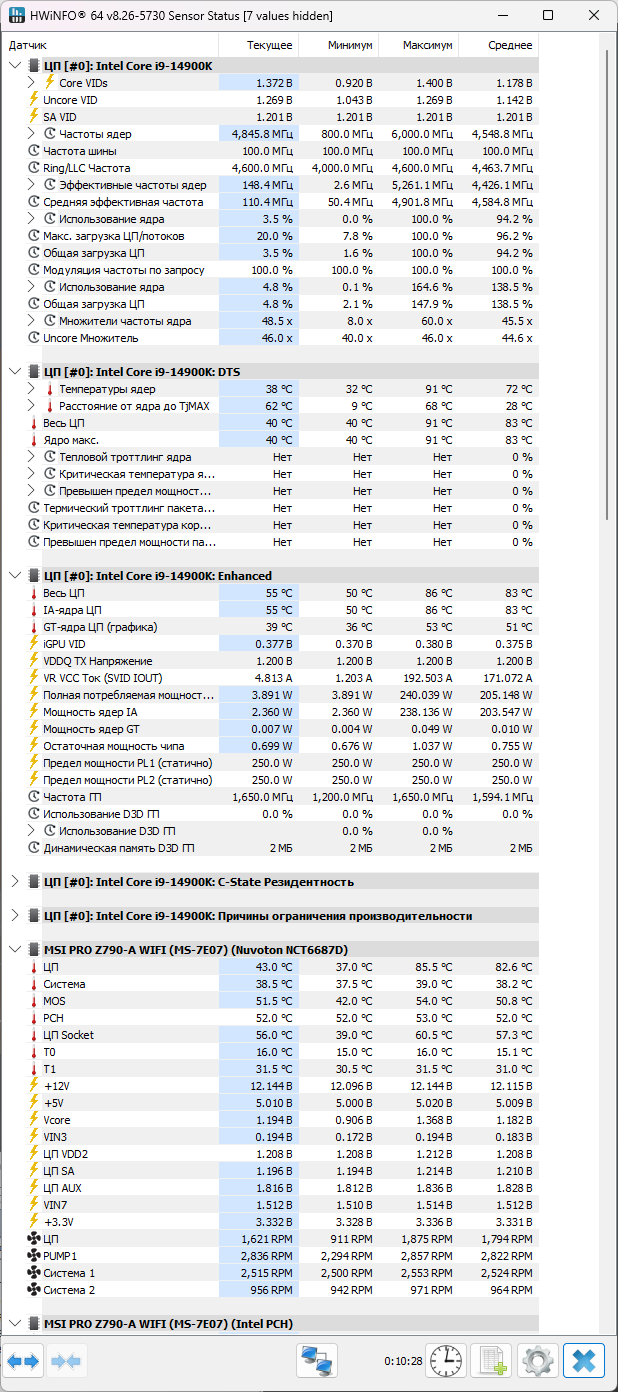Click fan icon of PUMP1 row
The height and width of the screenshot is (1392, 618).
[33, 1256]
